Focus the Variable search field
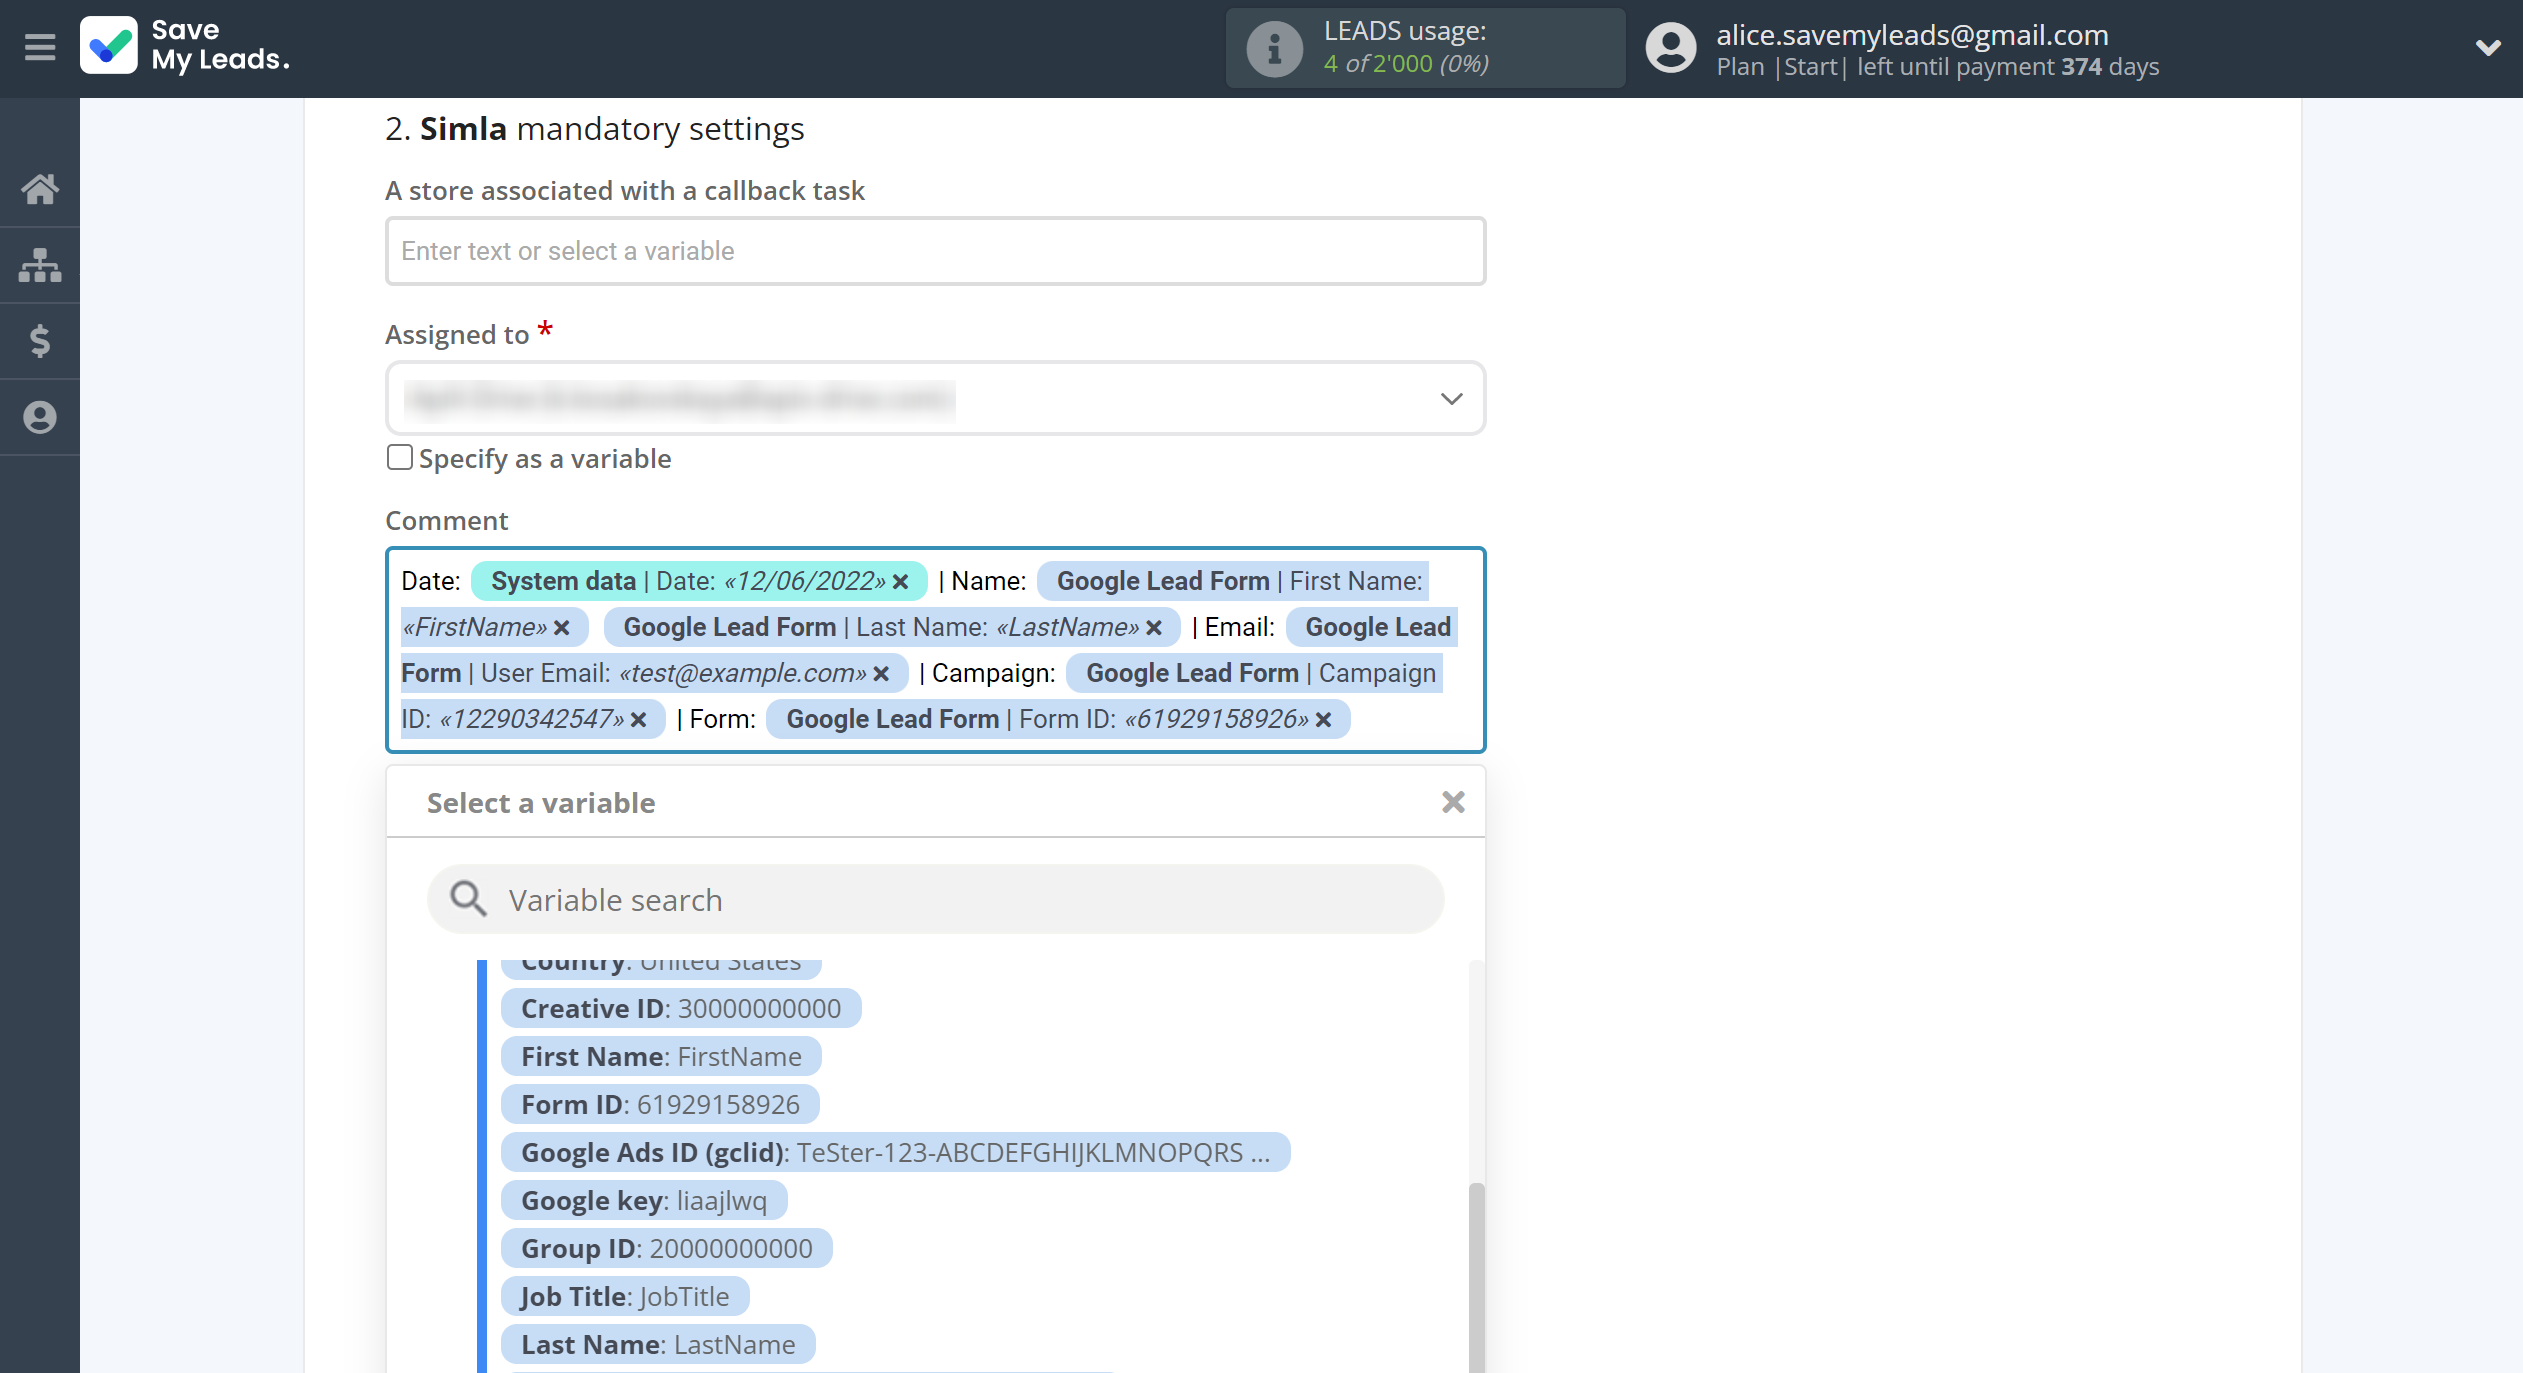The image size is (2523, 1373). click(935, 899)
